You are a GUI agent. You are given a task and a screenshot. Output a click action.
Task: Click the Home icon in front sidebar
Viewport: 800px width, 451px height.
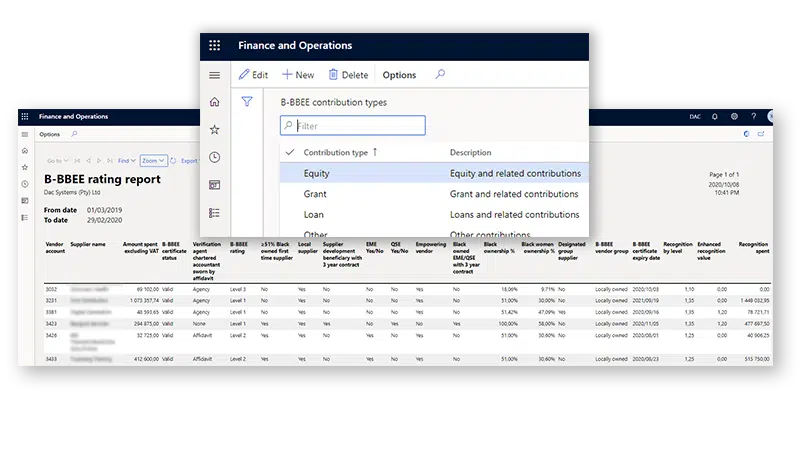pyautogui.click(x=214, y=102)
